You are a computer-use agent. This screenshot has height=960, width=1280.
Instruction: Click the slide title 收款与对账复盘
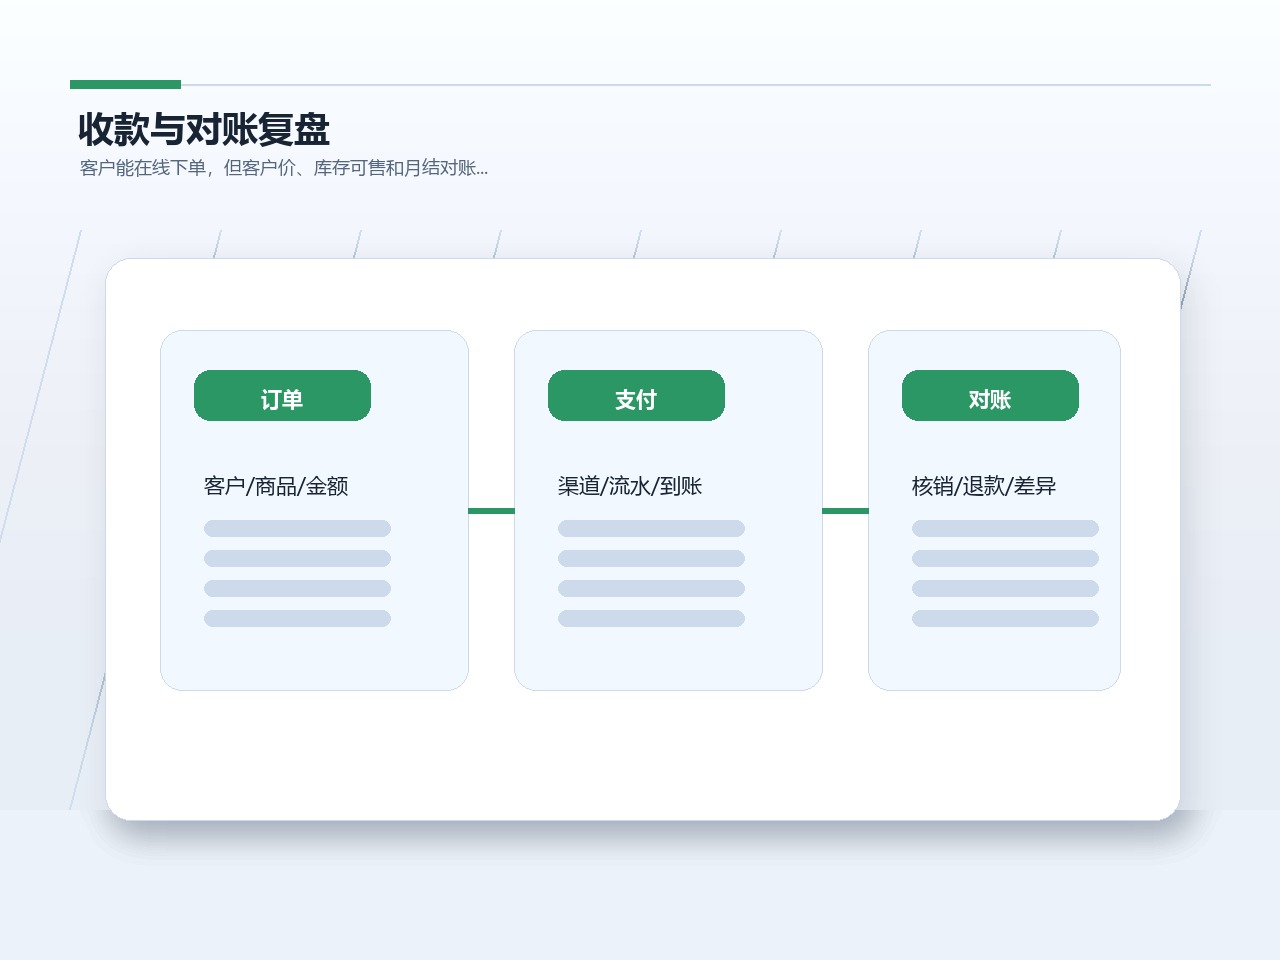[x=204, y=129]
